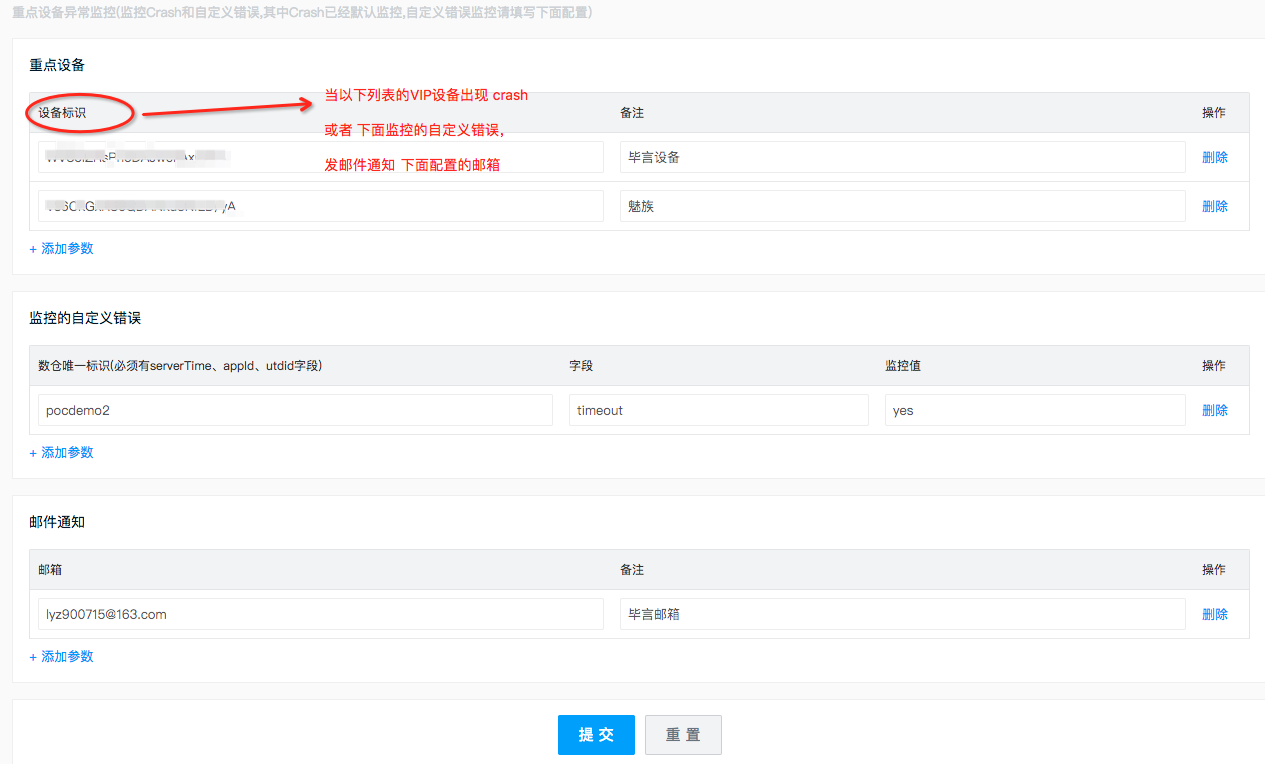Click the 提交 submit button
The image size is (1265, 764).
[x=596, y=735]
